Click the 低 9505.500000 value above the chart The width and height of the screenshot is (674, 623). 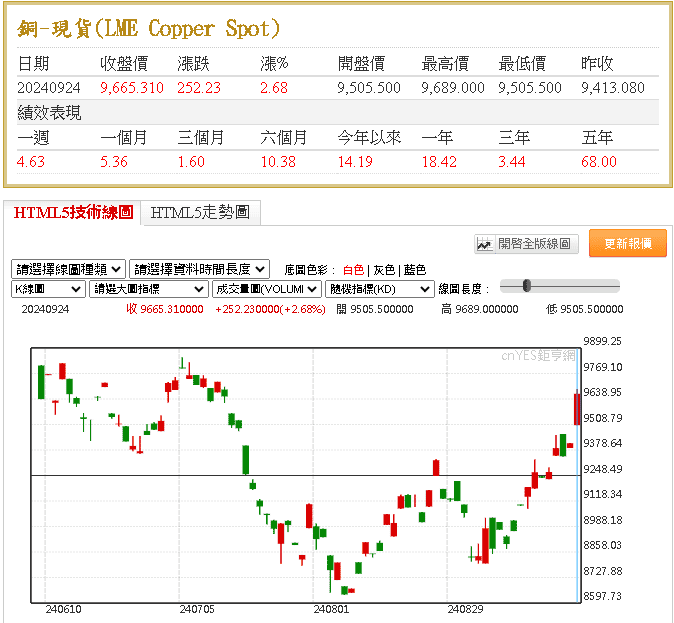(x=585, y=309)
